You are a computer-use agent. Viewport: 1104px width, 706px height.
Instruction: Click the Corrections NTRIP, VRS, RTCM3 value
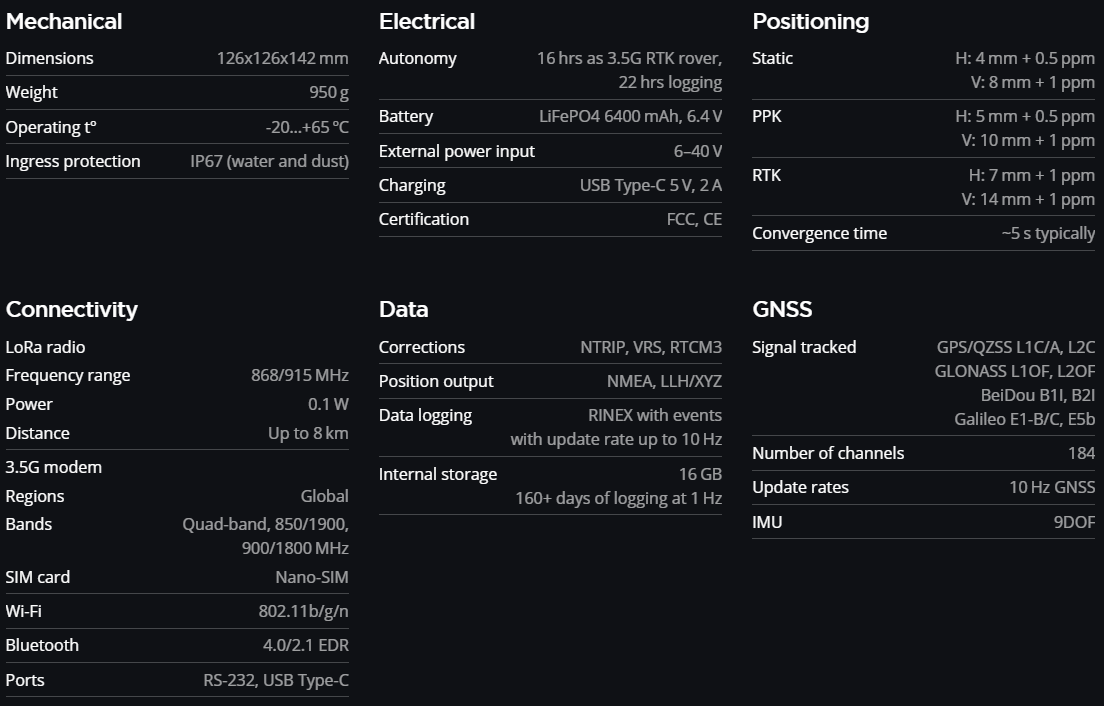[x=650, y=347]
